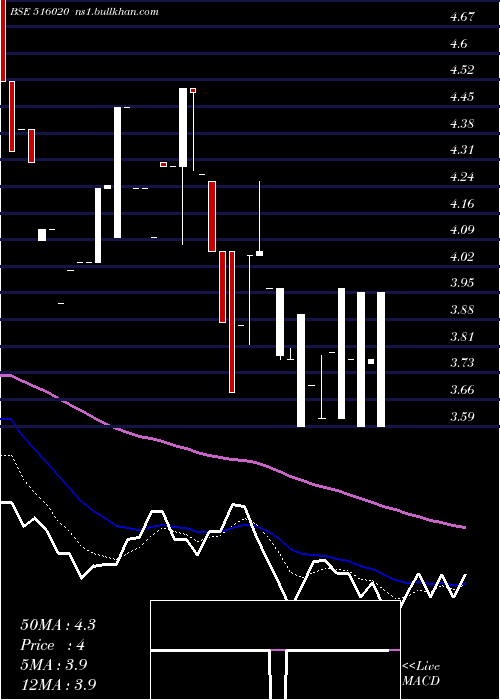Click the MACD histogram box
This screenshot has height=700, width=500.
coord(275,650)
